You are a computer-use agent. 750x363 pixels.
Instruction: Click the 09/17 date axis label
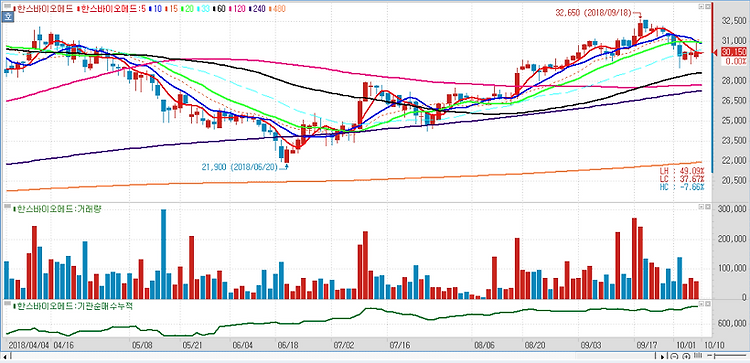coord(647,344)
